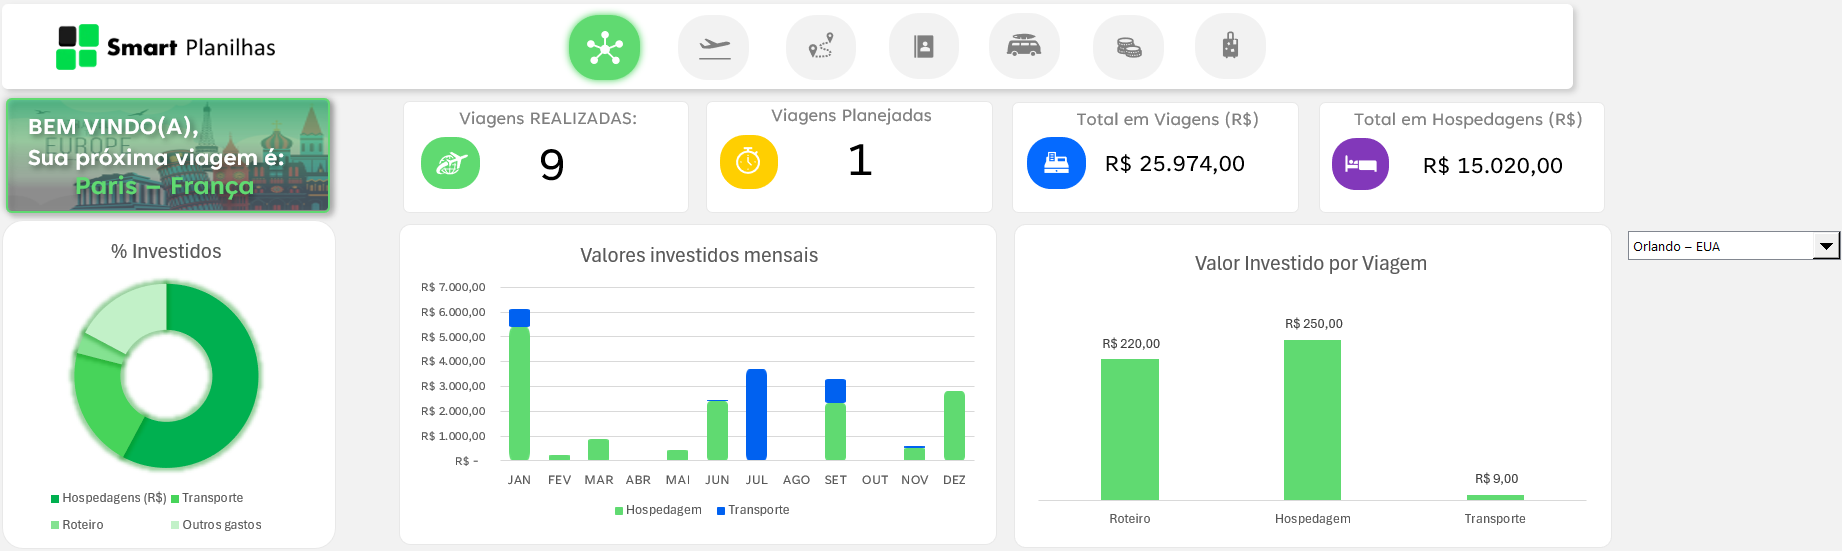Click the Transporte donut legend entry

coord(207,498)
